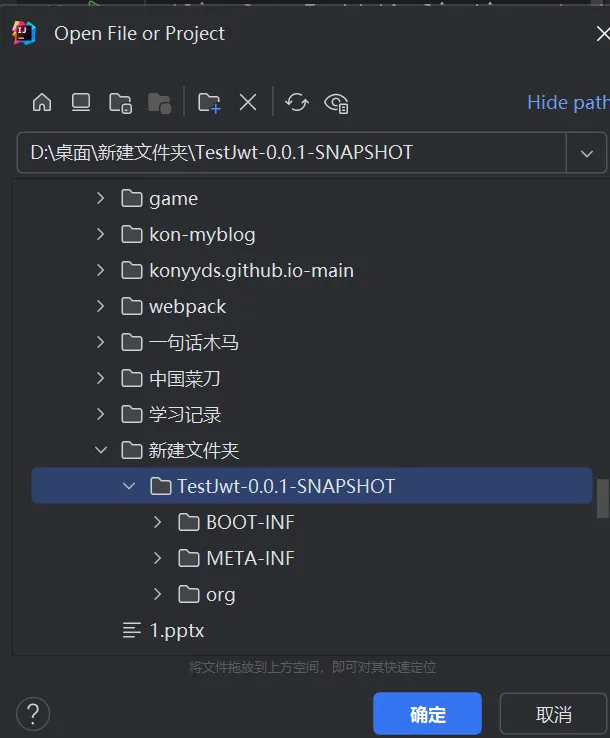Collapse the 新建文件夹 folder node
The width and height of the screenshot is (610, 738).
coord(100,450)
